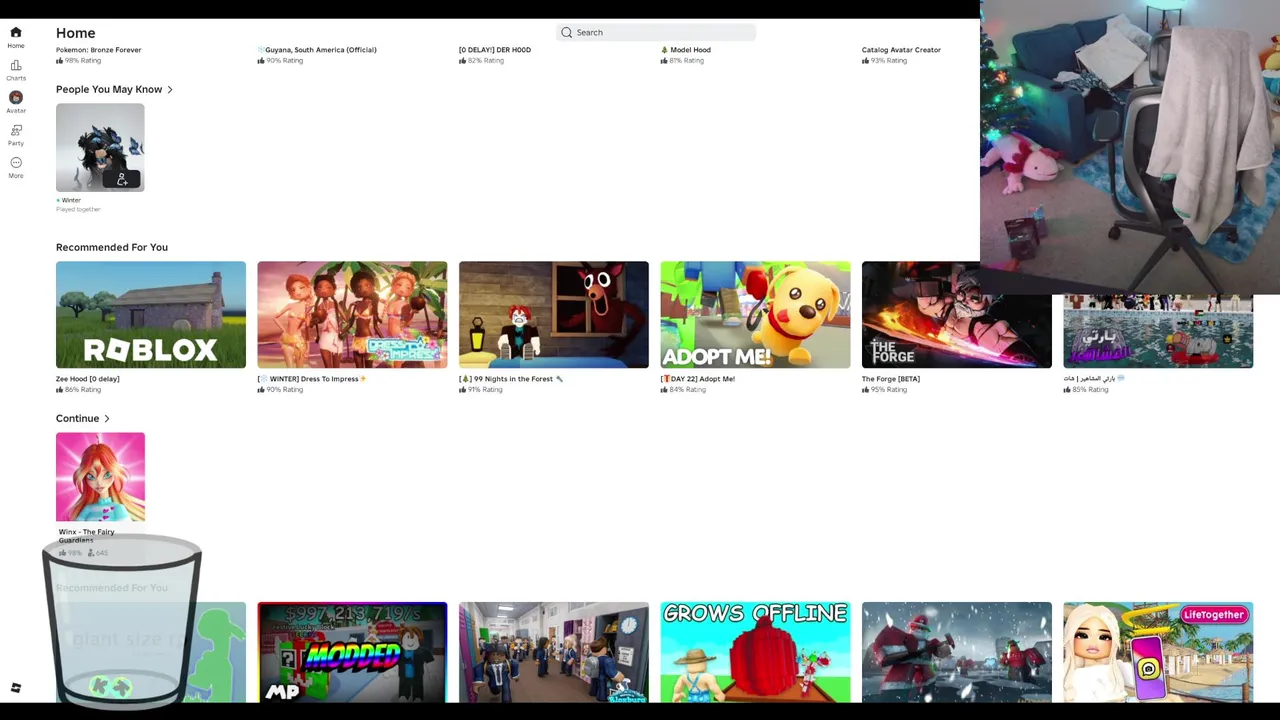Click the Pokemon: Bronze Forever title
This screenshot has width=1280, height=720.
[x=98, y=50]
